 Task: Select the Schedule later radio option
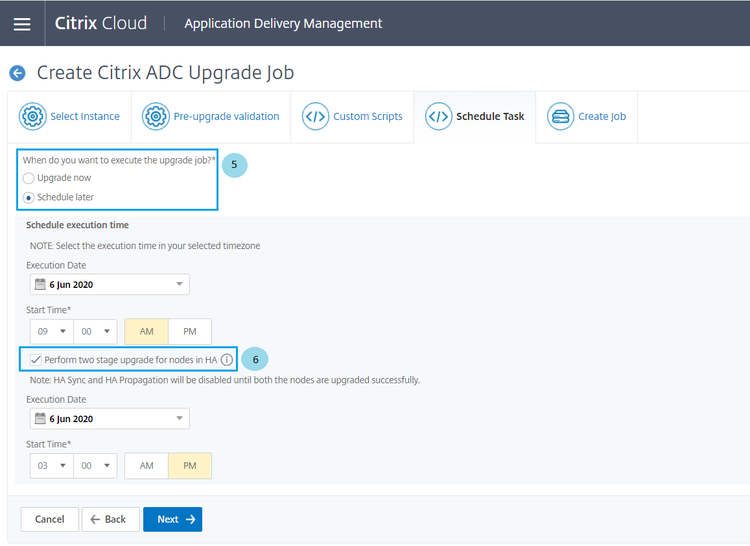[x=28, y=197]
